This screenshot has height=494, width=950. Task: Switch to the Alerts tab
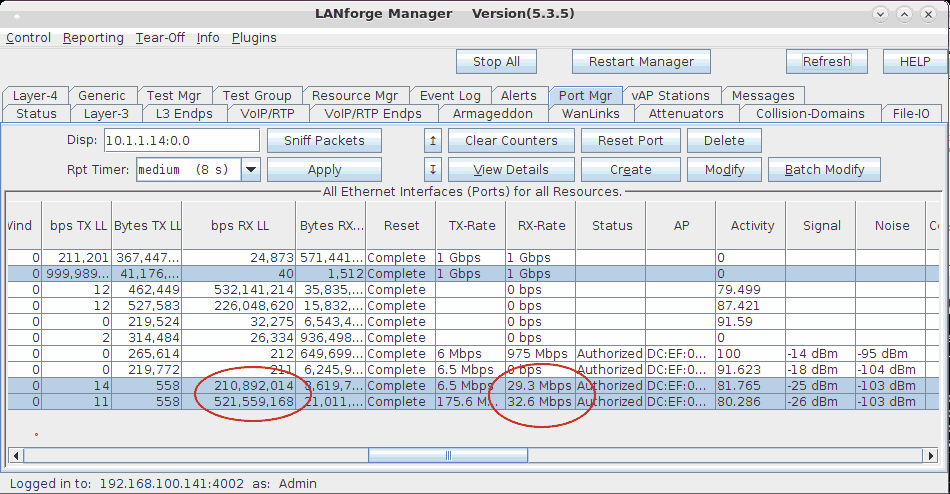pos(519,96)
